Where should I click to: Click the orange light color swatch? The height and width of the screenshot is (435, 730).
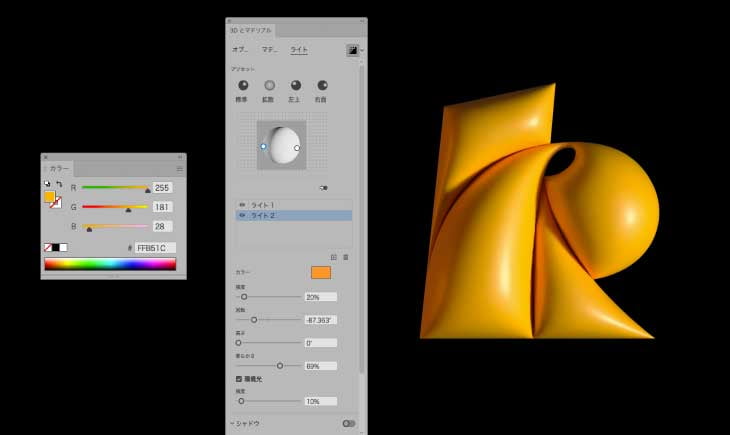click(x=320, y=272)
